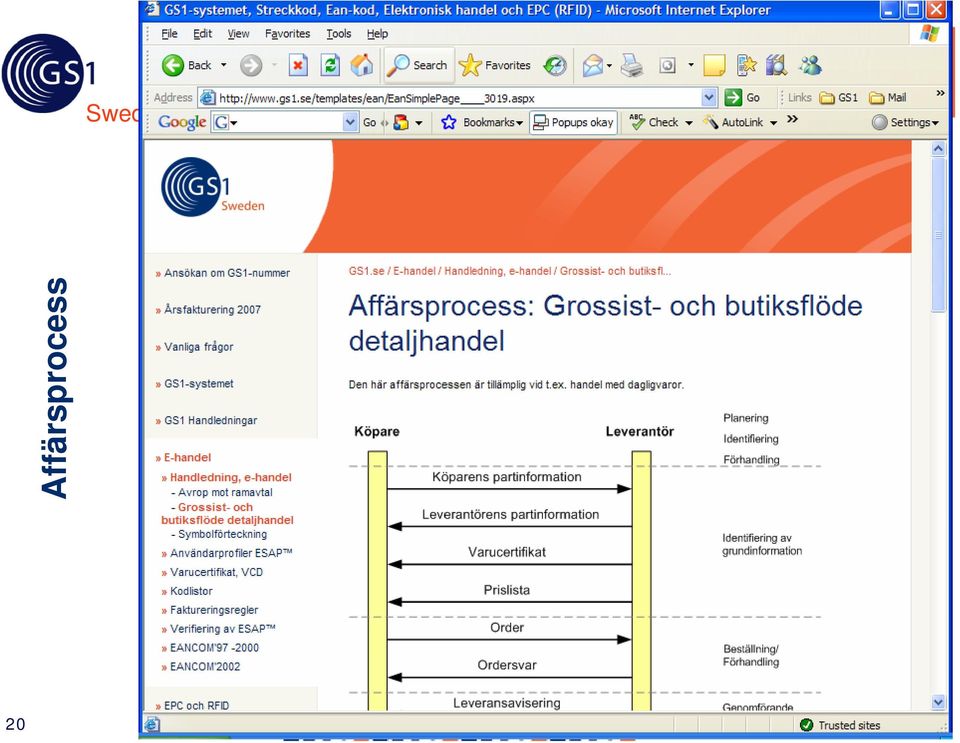Open the Mail links folder
Screen dimensions: 960x743
[888, 97]
